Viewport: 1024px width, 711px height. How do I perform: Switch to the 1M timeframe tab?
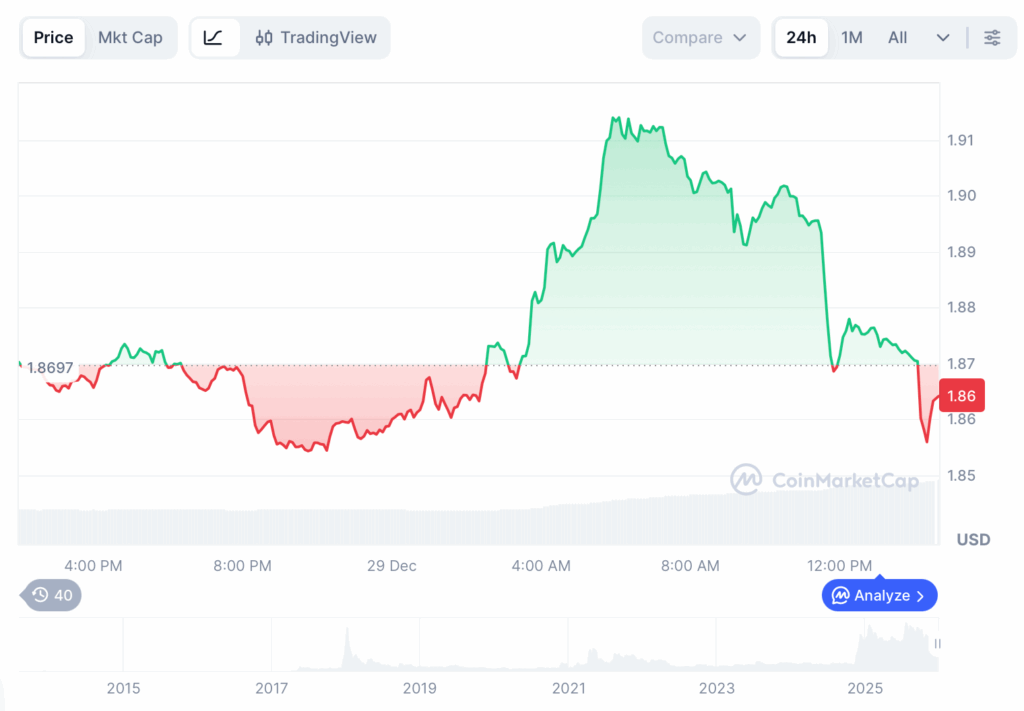pos(851,37)
